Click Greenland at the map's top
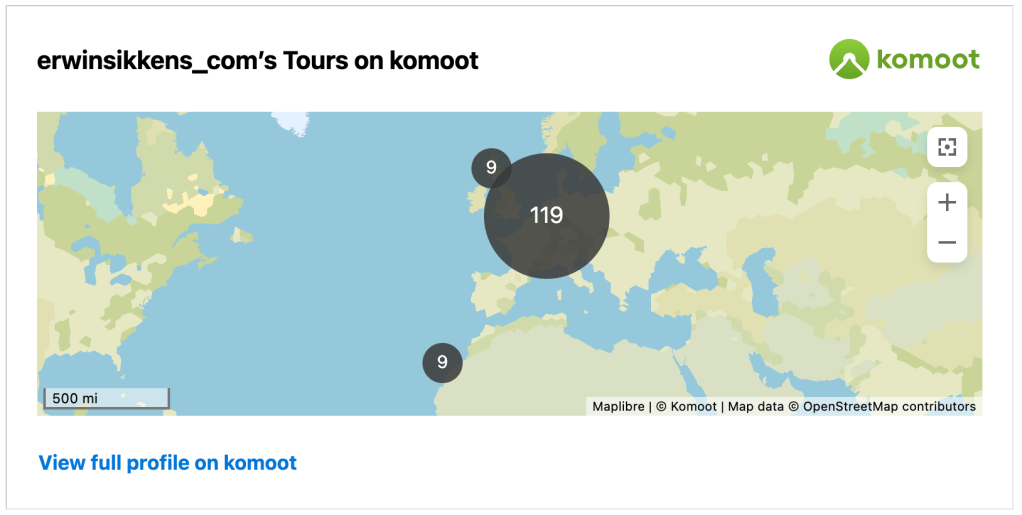Viewport: 1022px width, 515px height. tap(292, 120)
